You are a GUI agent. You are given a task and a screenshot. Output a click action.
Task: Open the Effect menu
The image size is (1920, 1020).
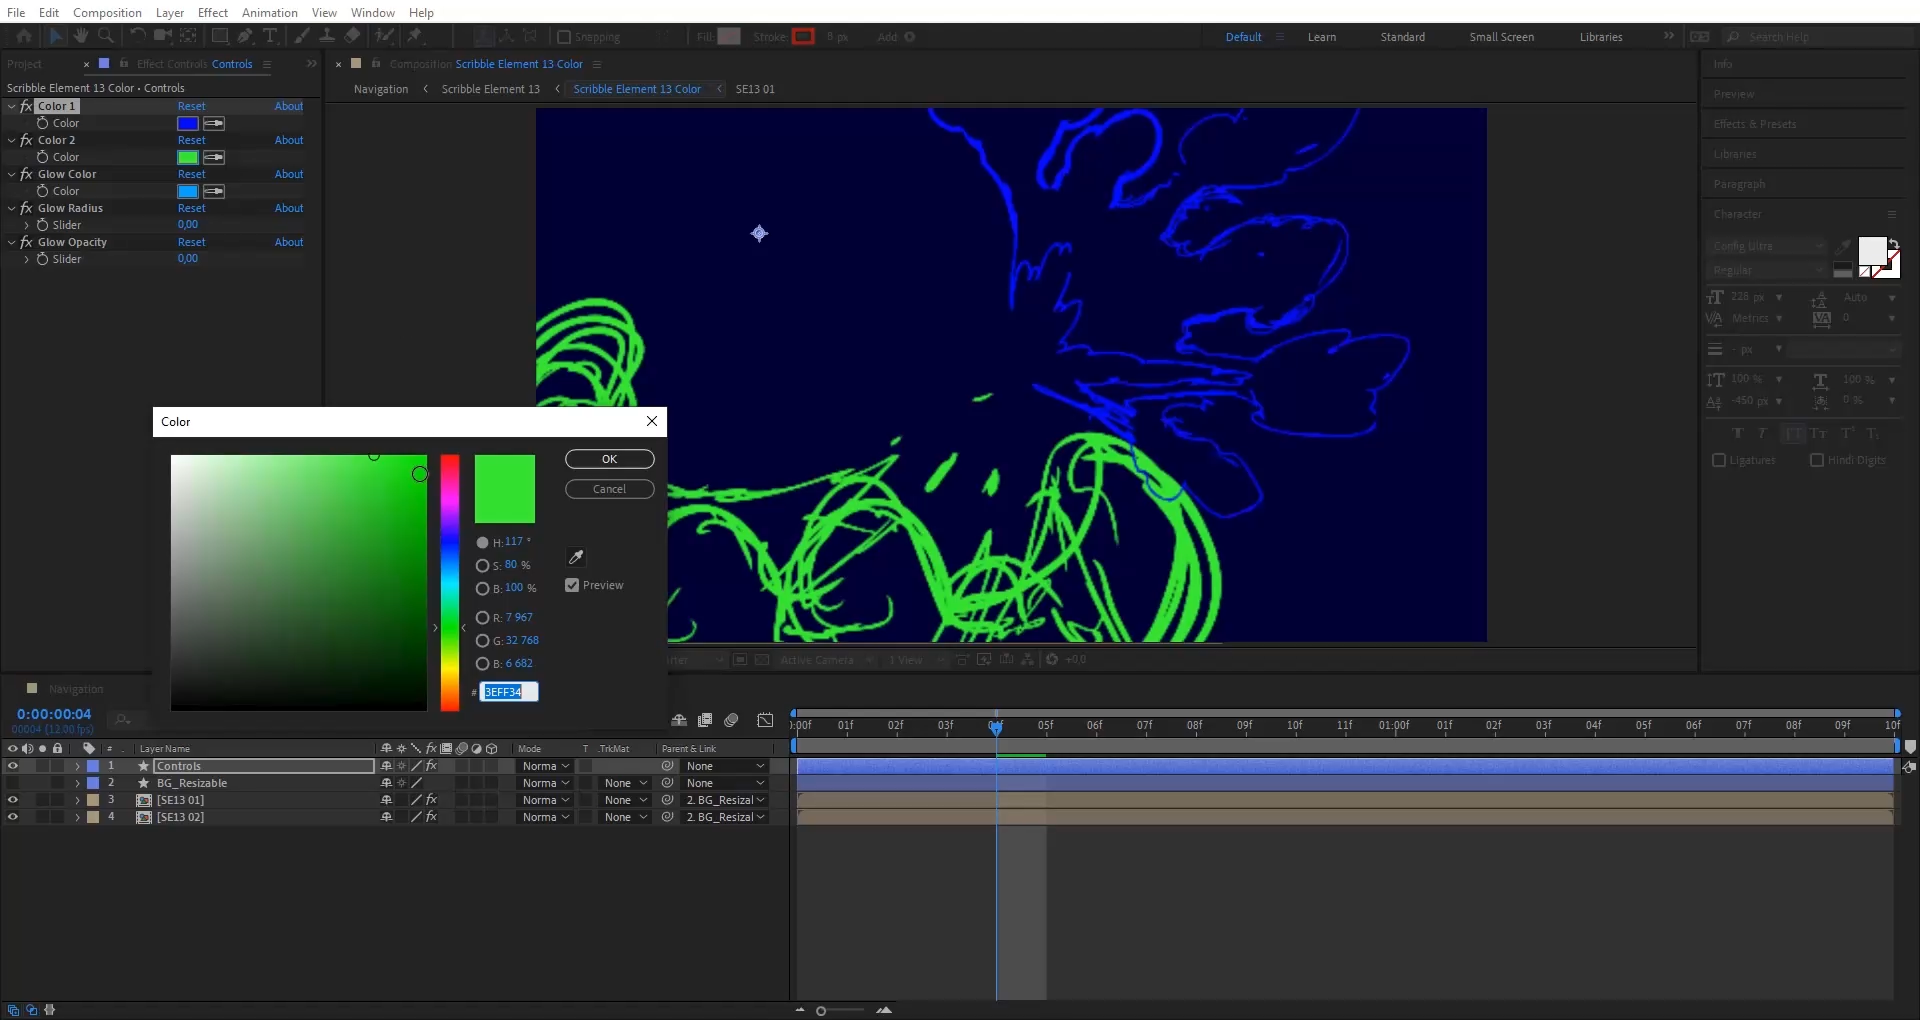(x=212, y=12)
